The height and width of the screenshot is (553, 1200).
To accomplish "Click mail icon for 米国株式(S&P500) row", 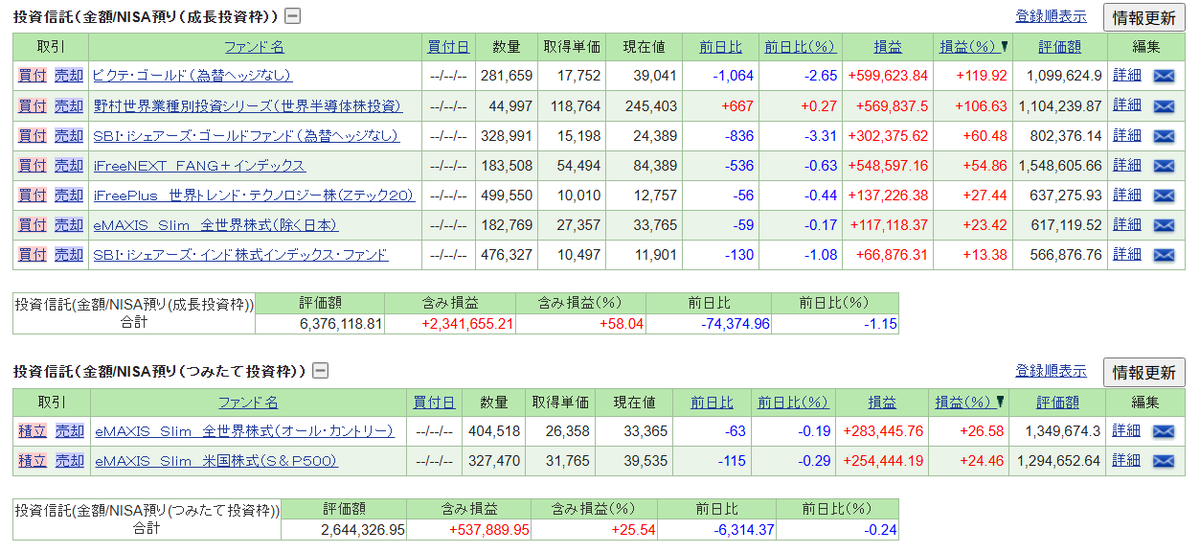I will tap(1163, 462).
